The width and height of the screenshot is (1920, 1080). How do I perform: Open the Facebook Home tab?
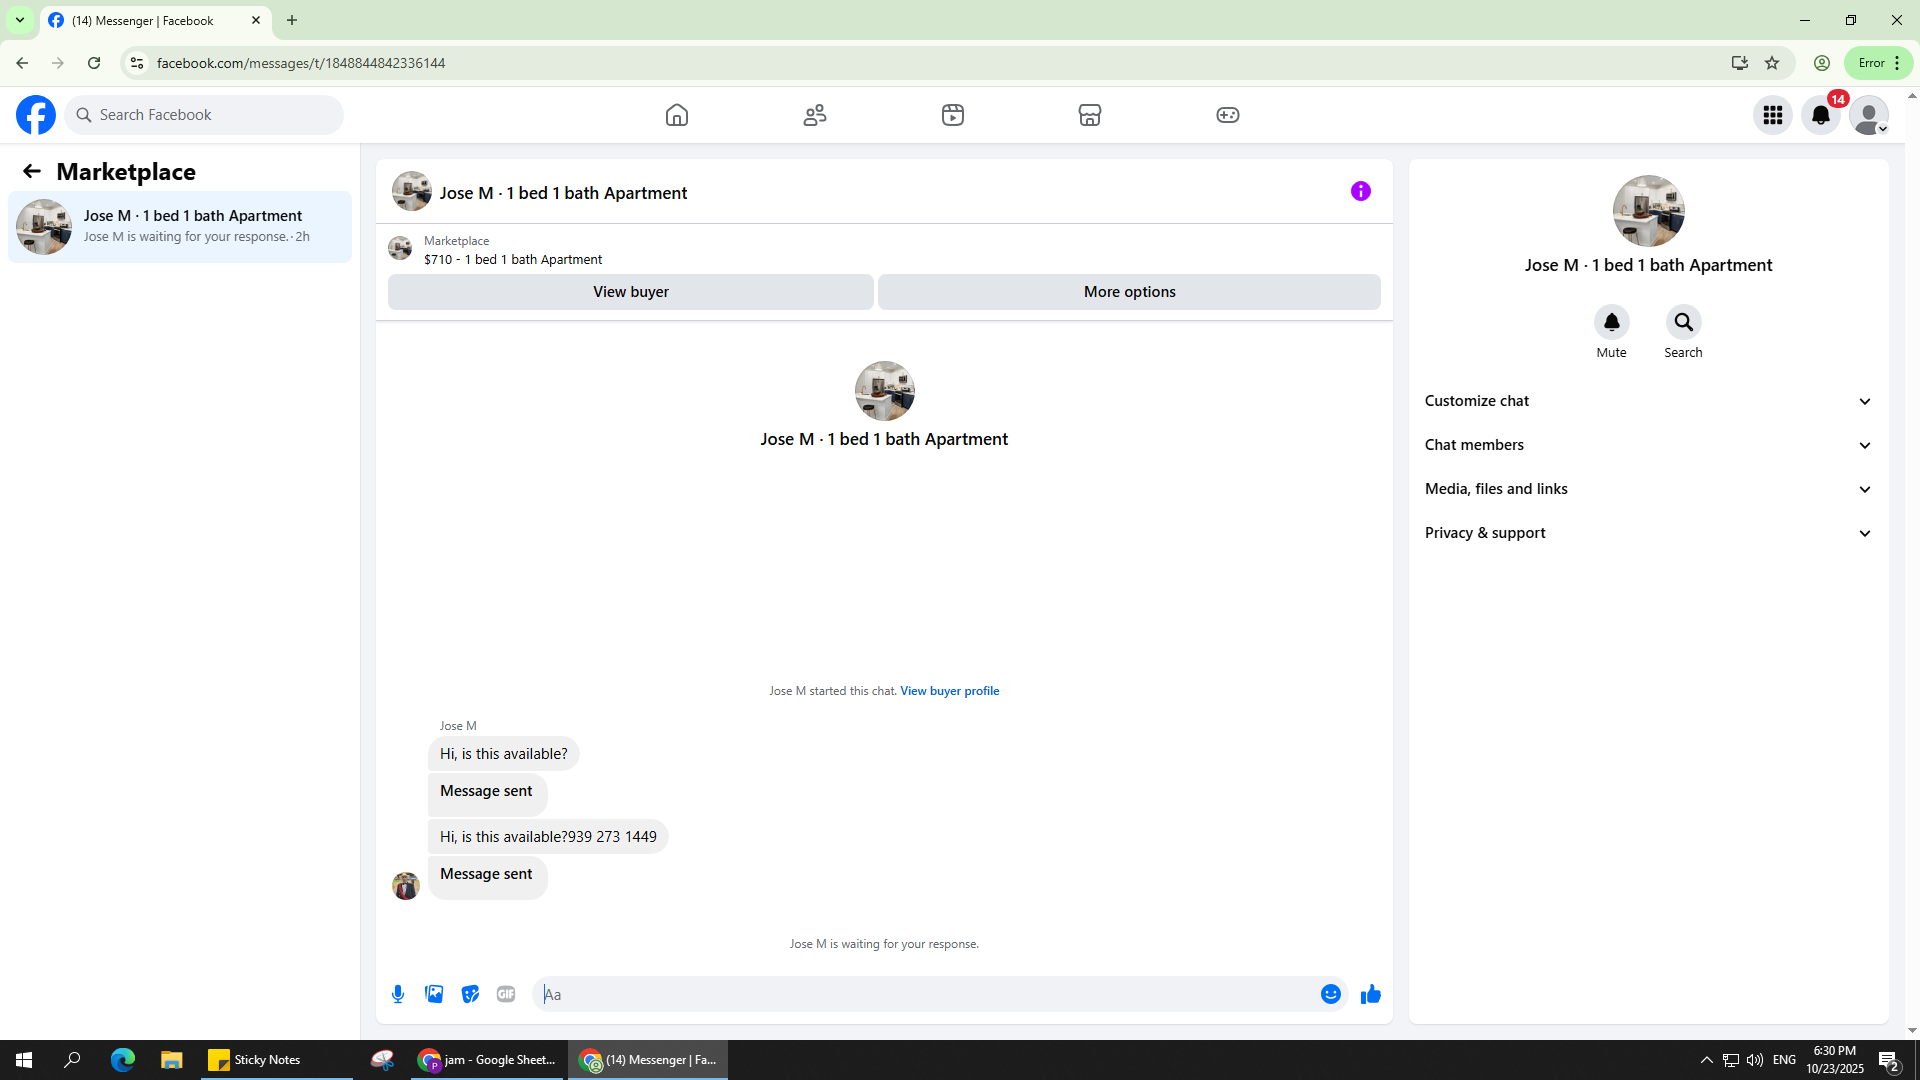tap(677, 115)
